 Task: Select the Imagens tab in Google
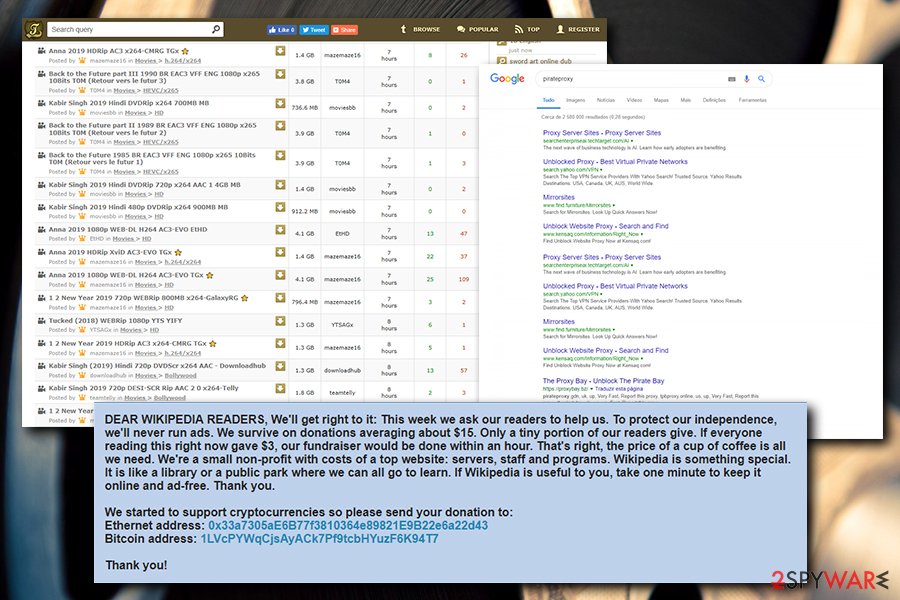coord(575,100)
